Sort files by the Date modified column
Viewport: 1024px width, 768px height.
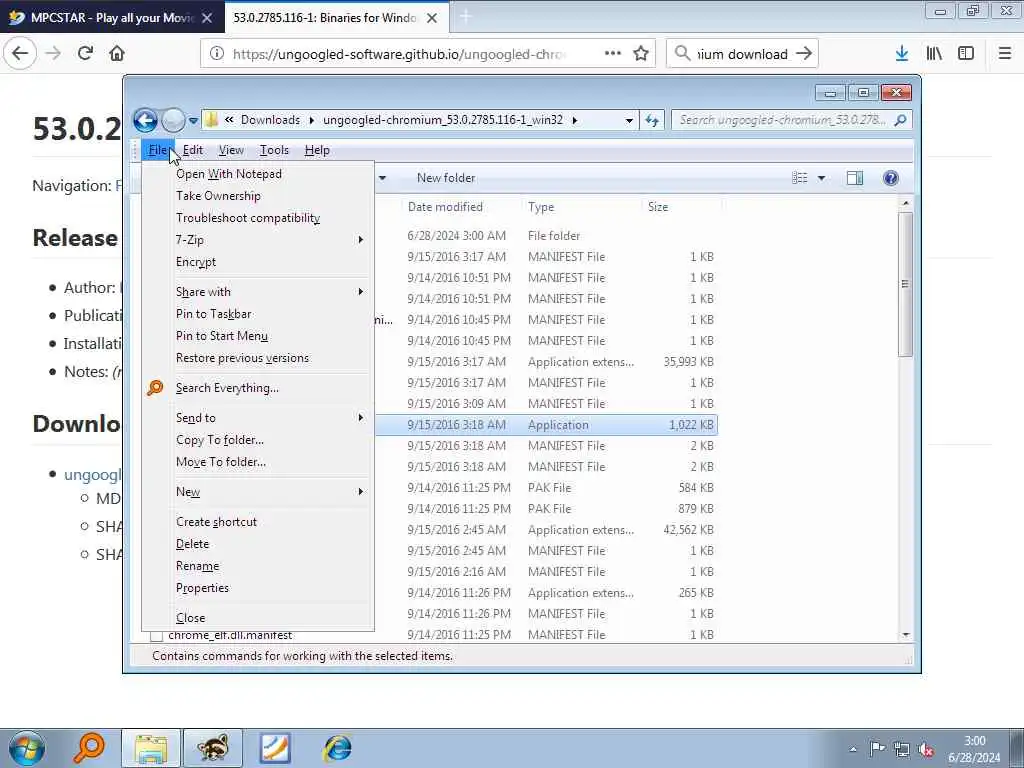(x=445, y=207)
